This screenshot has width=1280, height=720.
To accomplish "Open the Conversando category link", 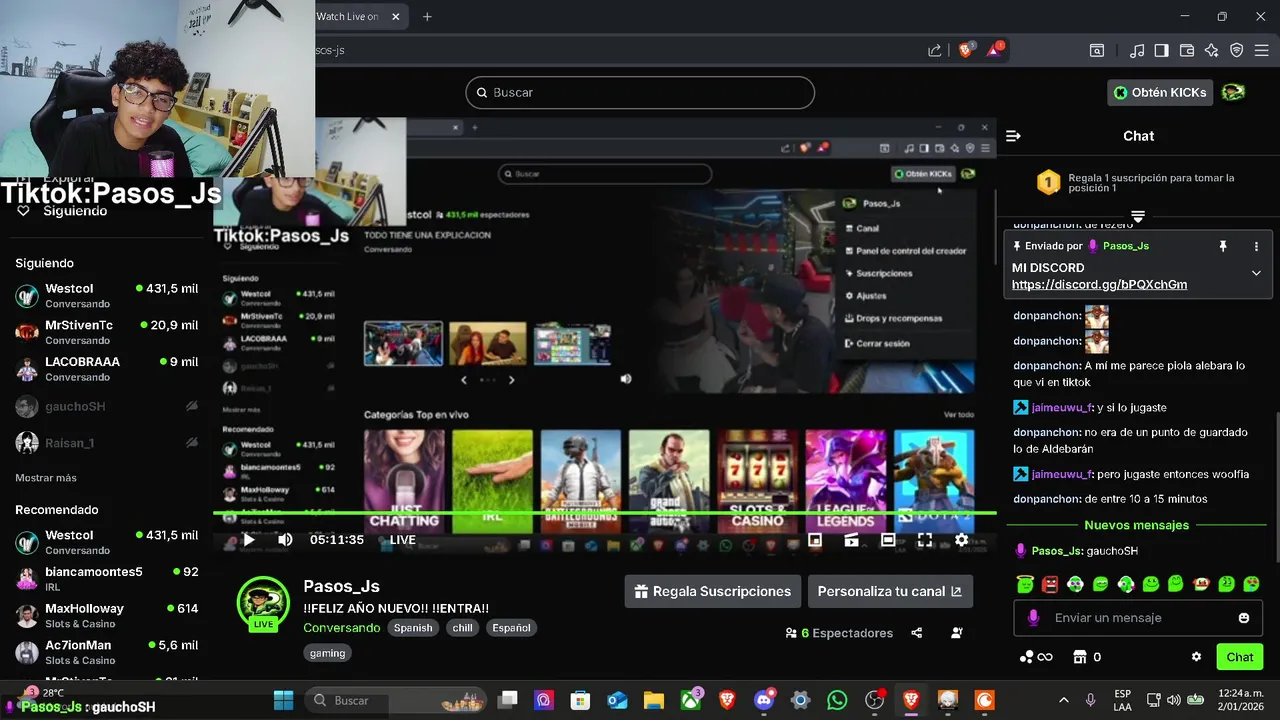I will 341,628.
